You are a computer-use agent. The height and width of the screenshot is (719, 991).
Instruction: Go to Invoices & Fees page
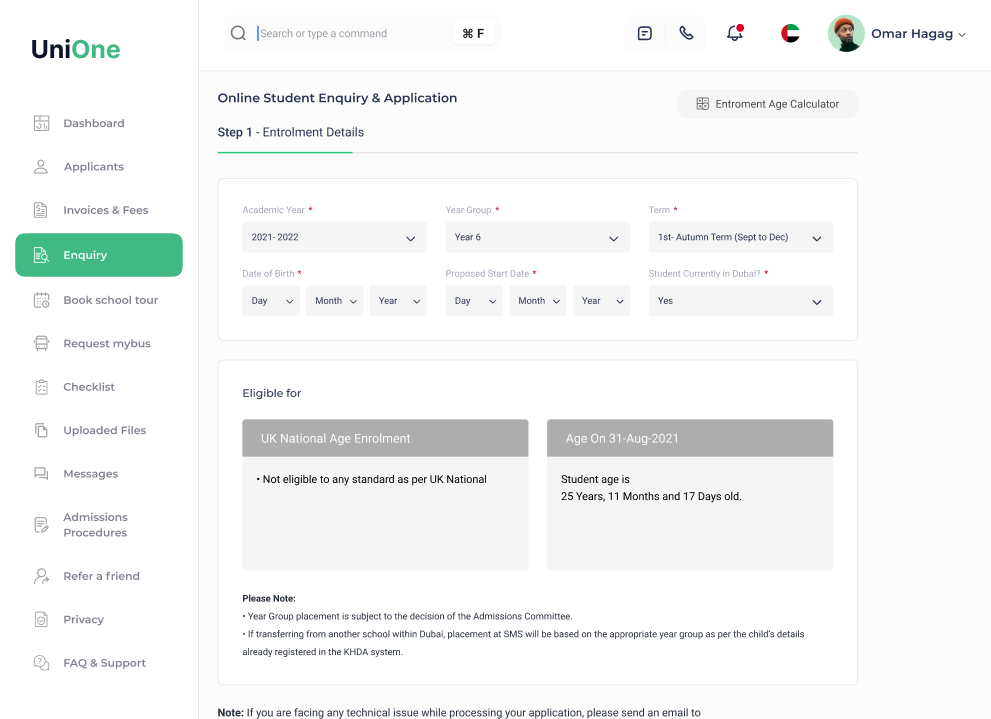coord(105,210)
